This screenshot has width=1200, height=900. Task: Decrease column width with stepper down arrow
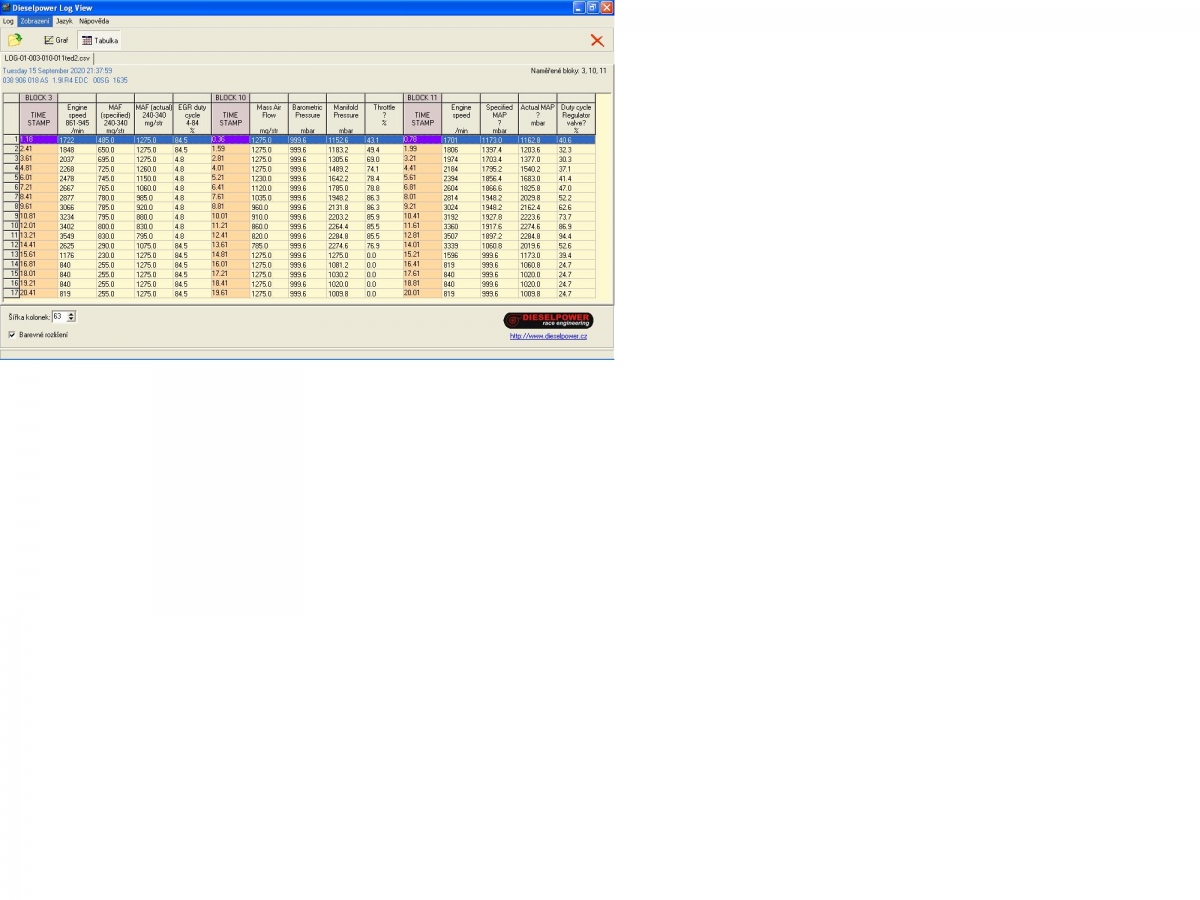pos(71,319)
